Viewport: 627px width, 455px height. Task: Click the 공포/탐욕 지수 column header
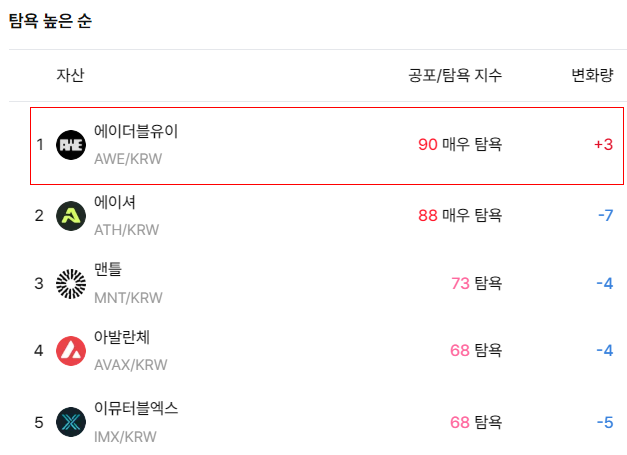[455, 76]
